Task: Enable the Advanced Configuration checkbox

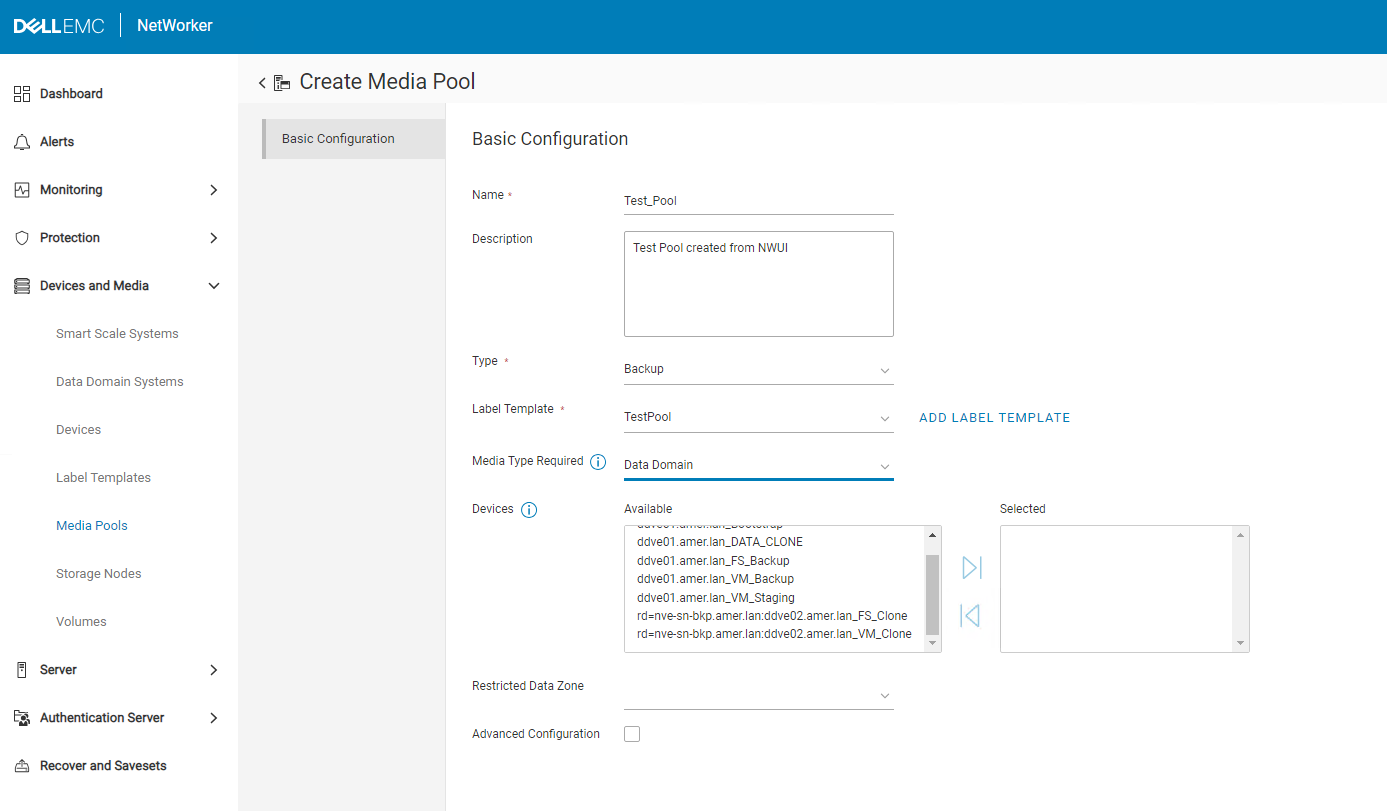Action: tap(631, 733)
